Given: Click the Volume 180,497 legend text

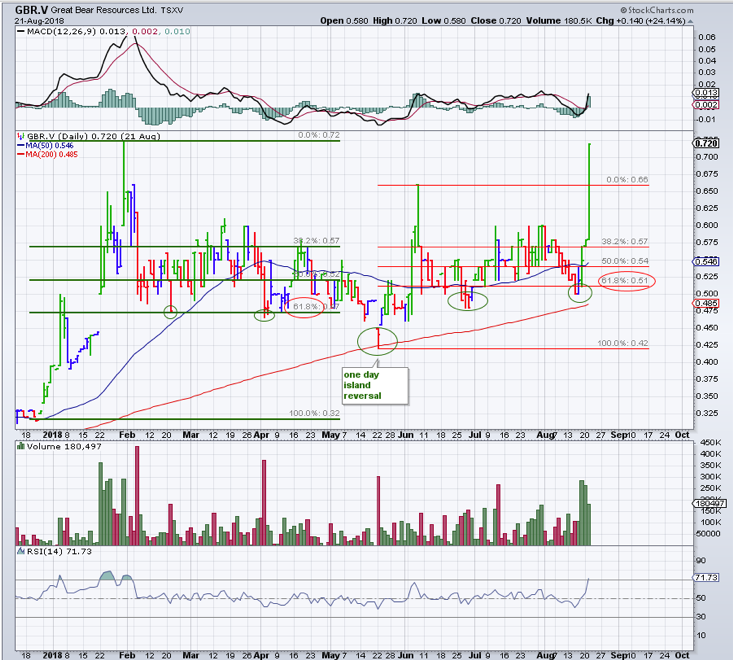Looking at the screenshot, I should tap(64, 446).
